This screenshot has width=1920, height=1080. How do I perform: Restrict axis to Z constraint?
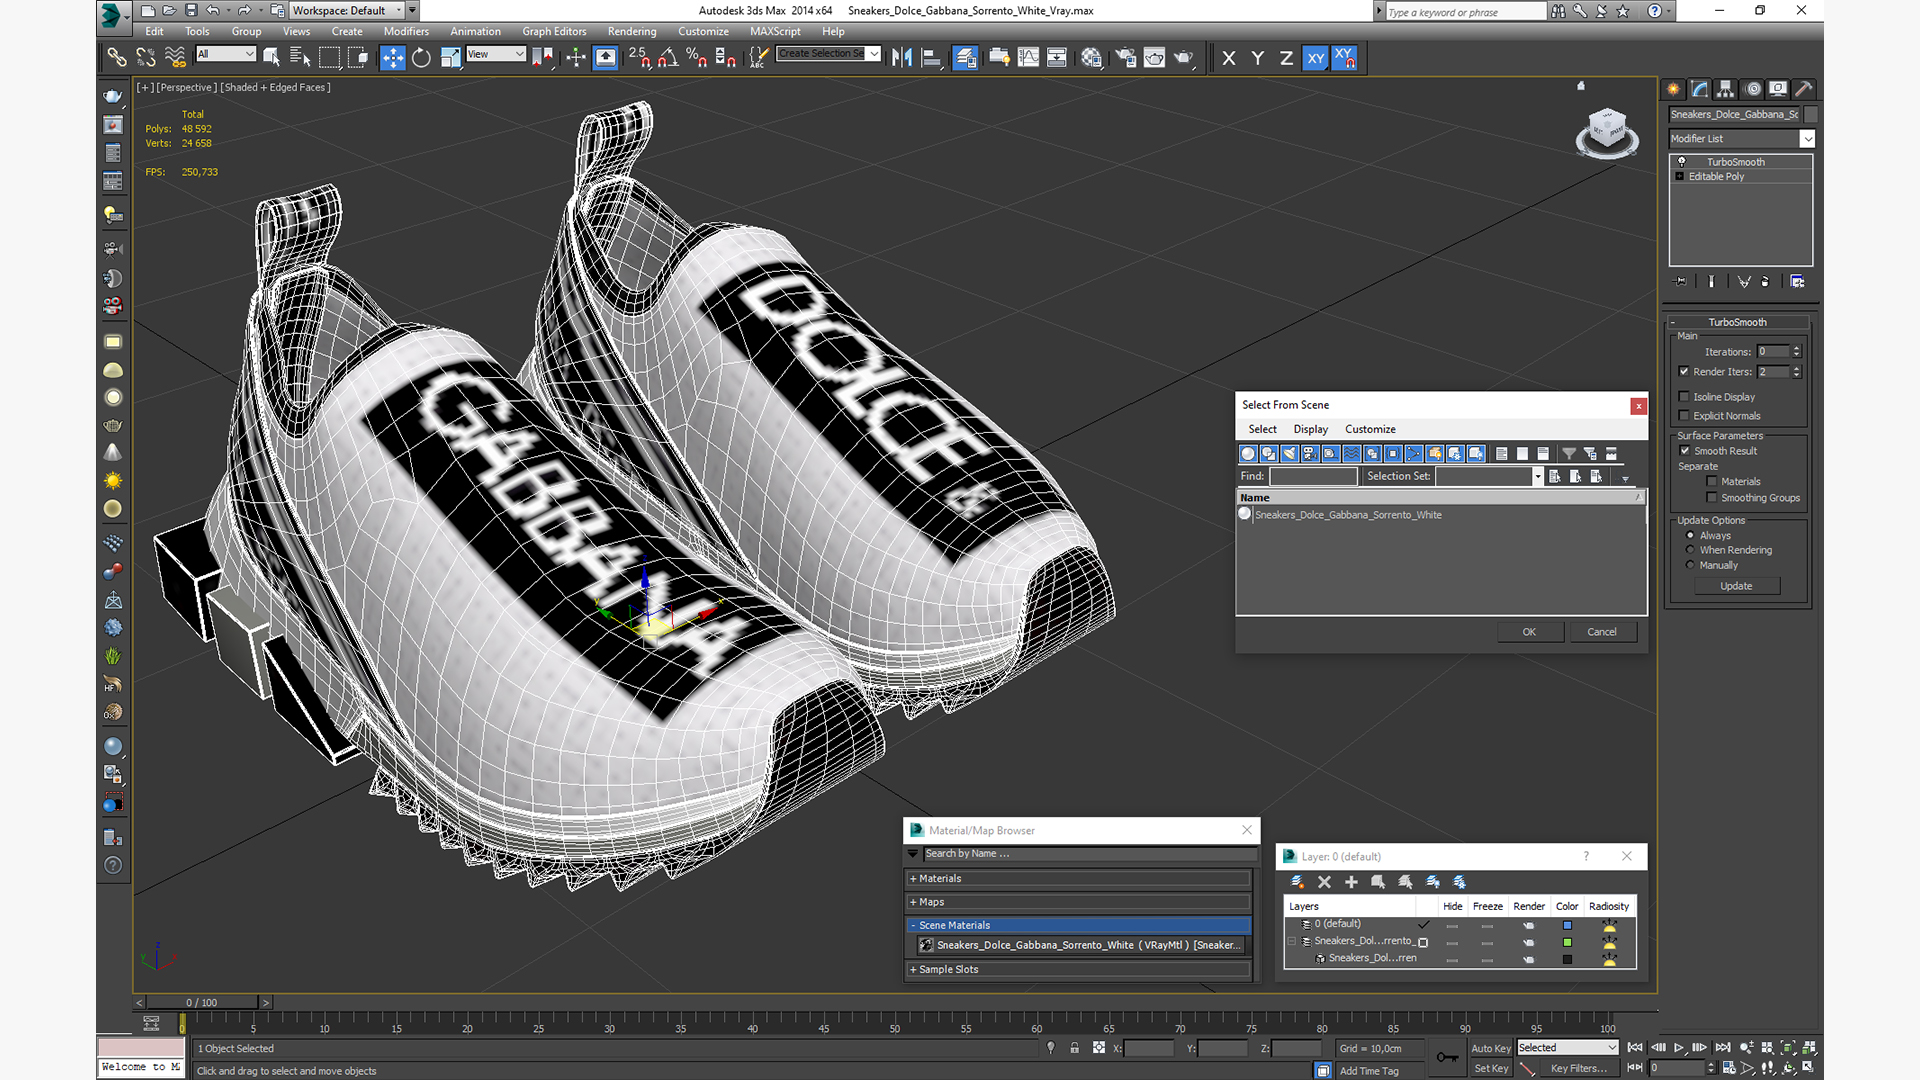click(x=1286, y=58)
